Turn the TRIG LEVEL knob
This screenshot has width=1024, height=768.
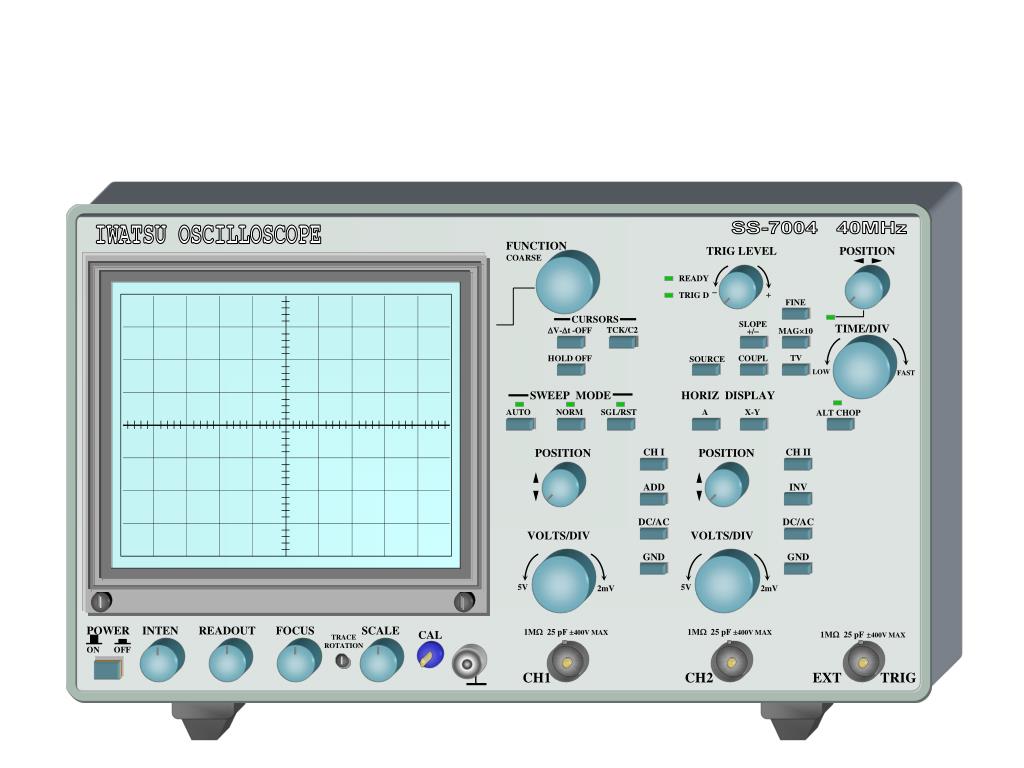click(742, 287)
